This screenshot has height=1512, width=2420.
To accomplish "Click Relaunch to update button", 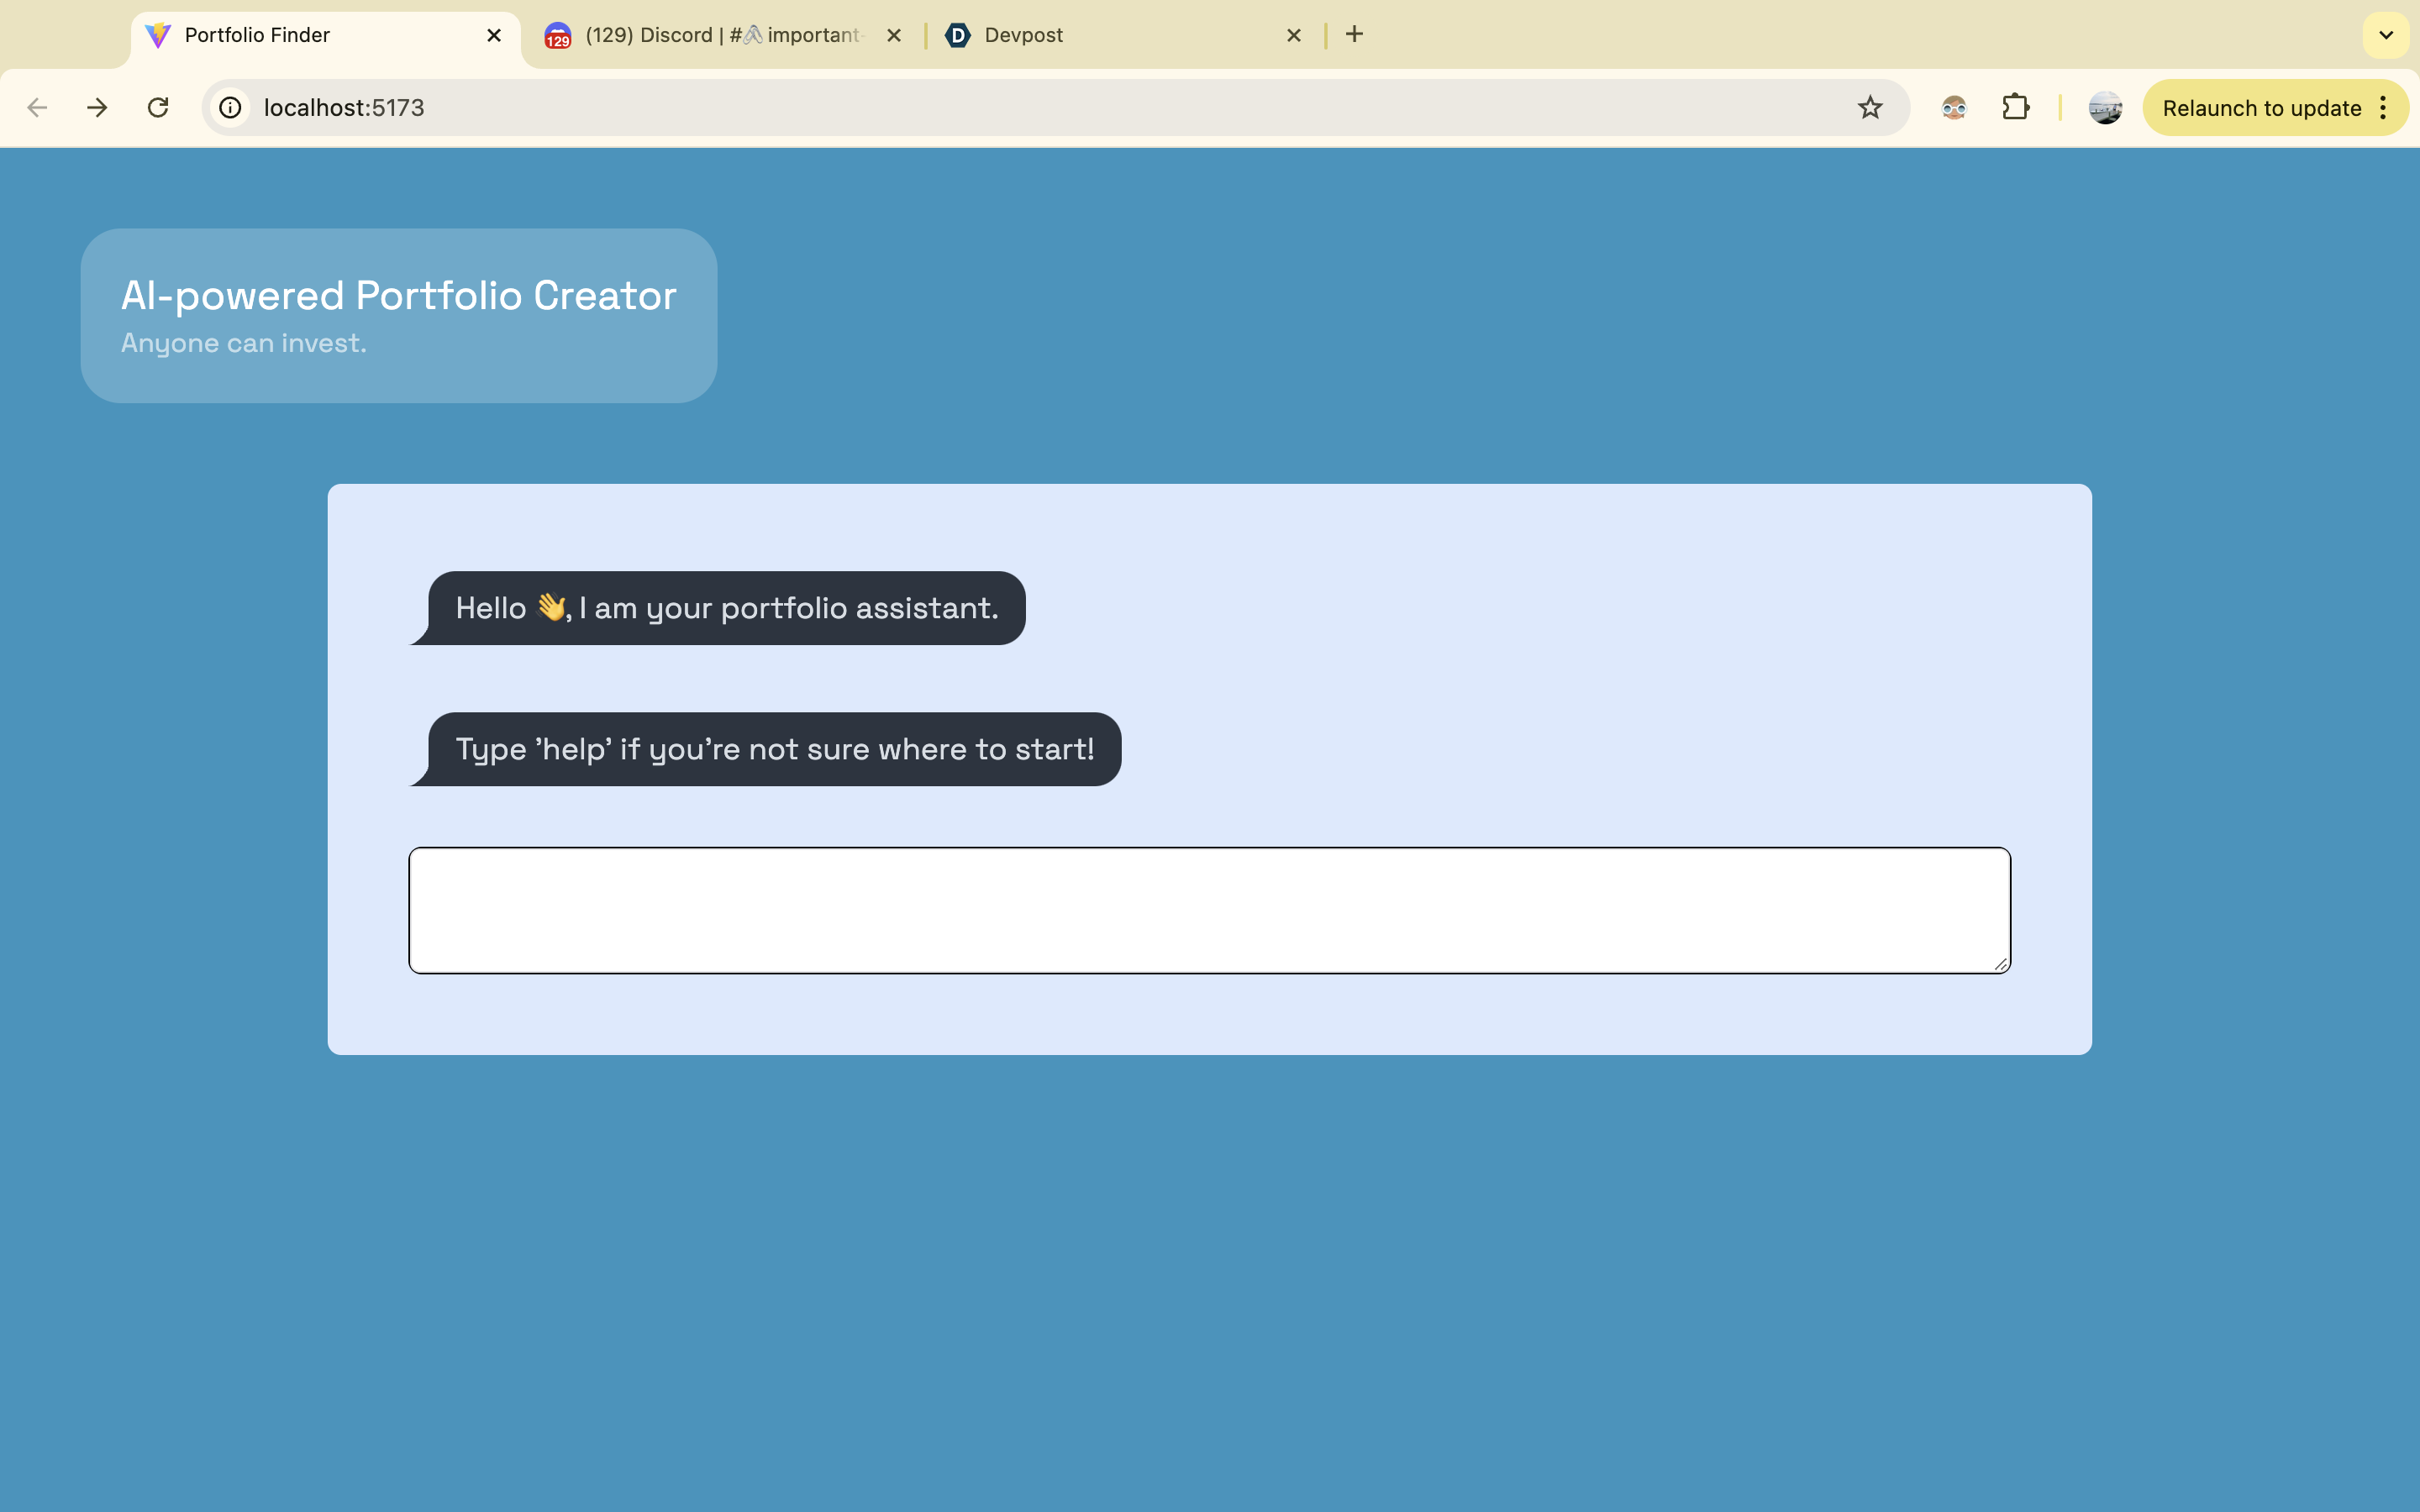I will click(2260, 107).
